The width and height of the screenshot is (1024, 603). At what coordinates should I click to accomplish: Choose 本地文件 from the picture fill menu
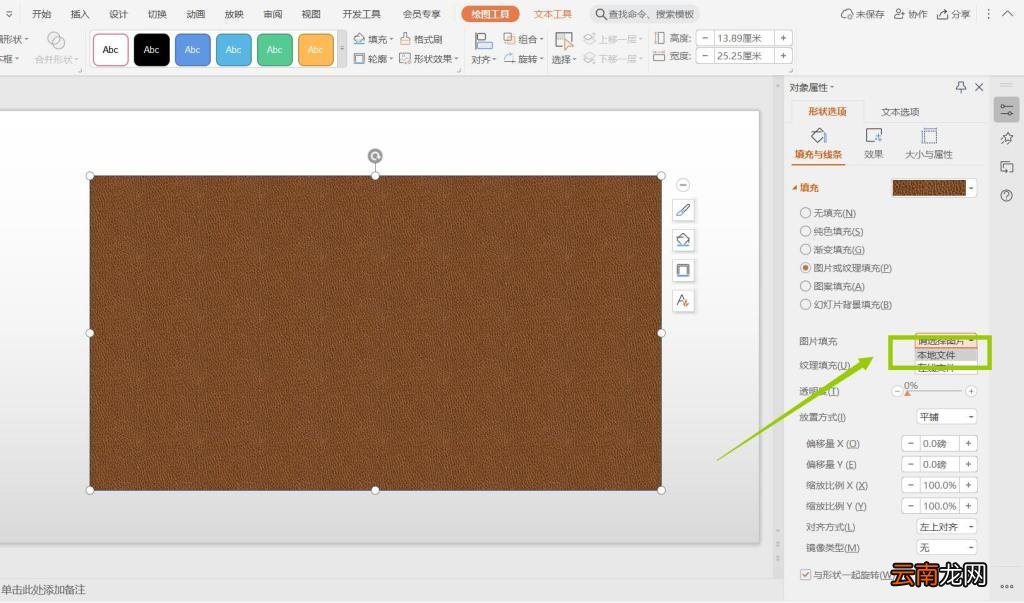tap(946, 355)
